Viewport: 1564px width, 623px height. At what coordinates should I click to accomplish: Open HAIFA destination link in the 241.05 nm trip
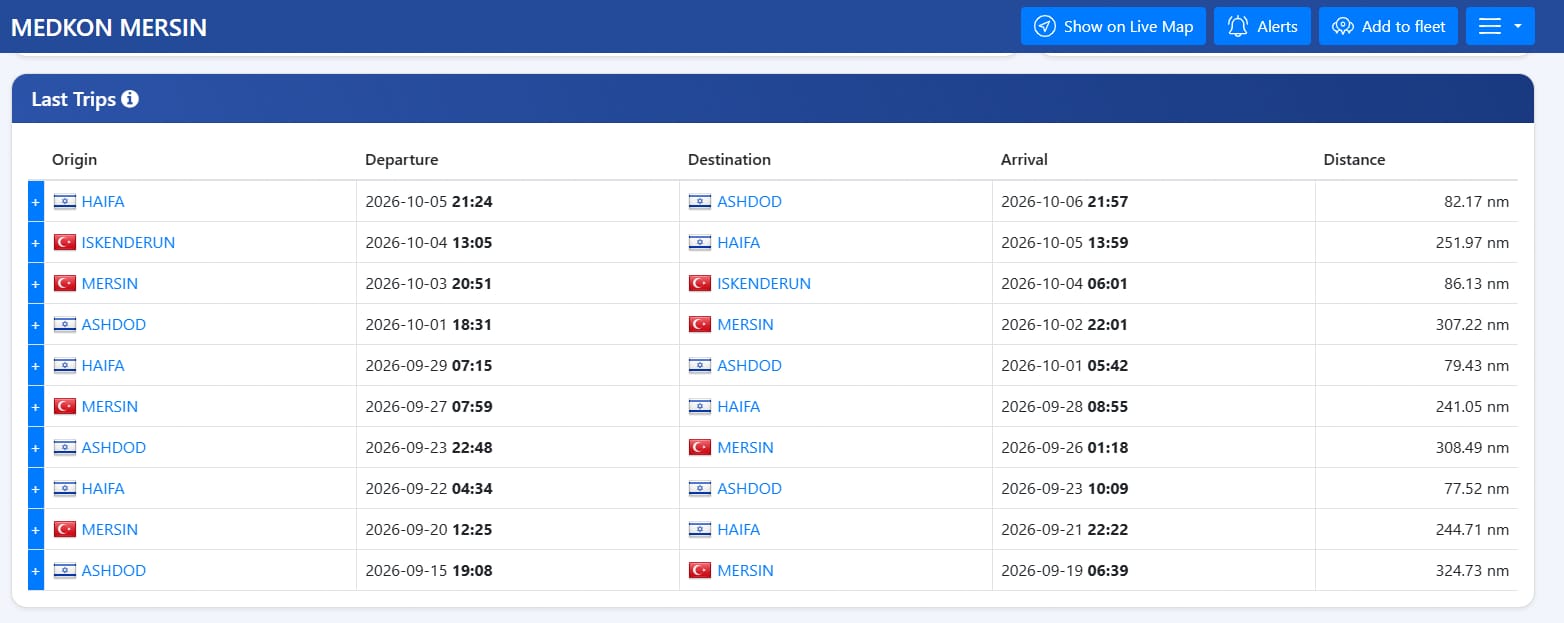(738, 407)
